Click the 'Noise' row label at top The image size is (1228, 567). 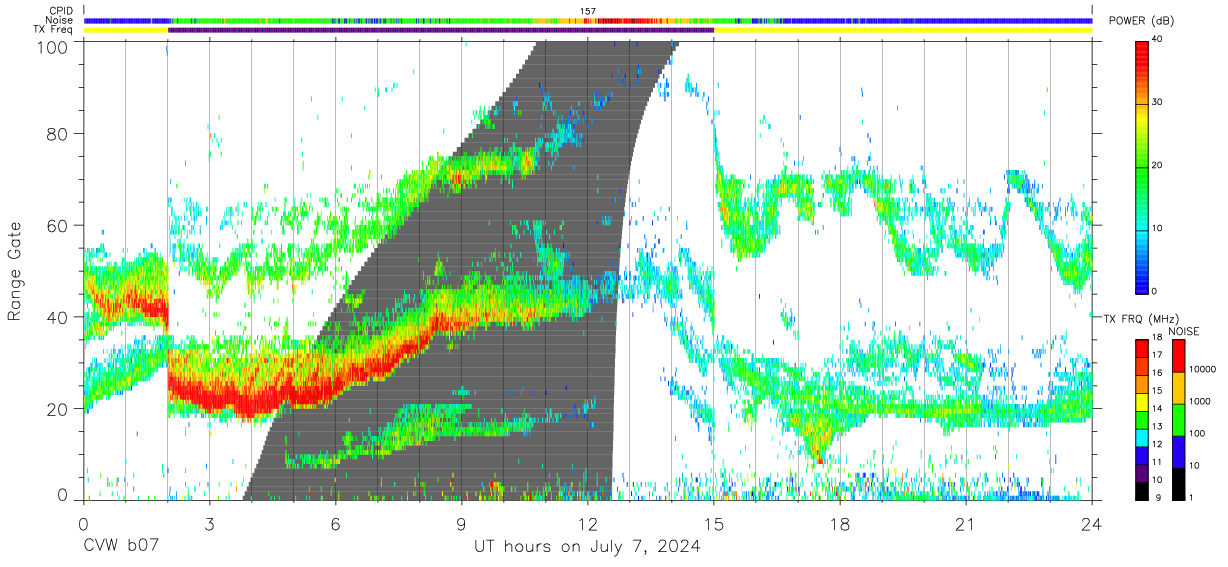click(57, 20)
